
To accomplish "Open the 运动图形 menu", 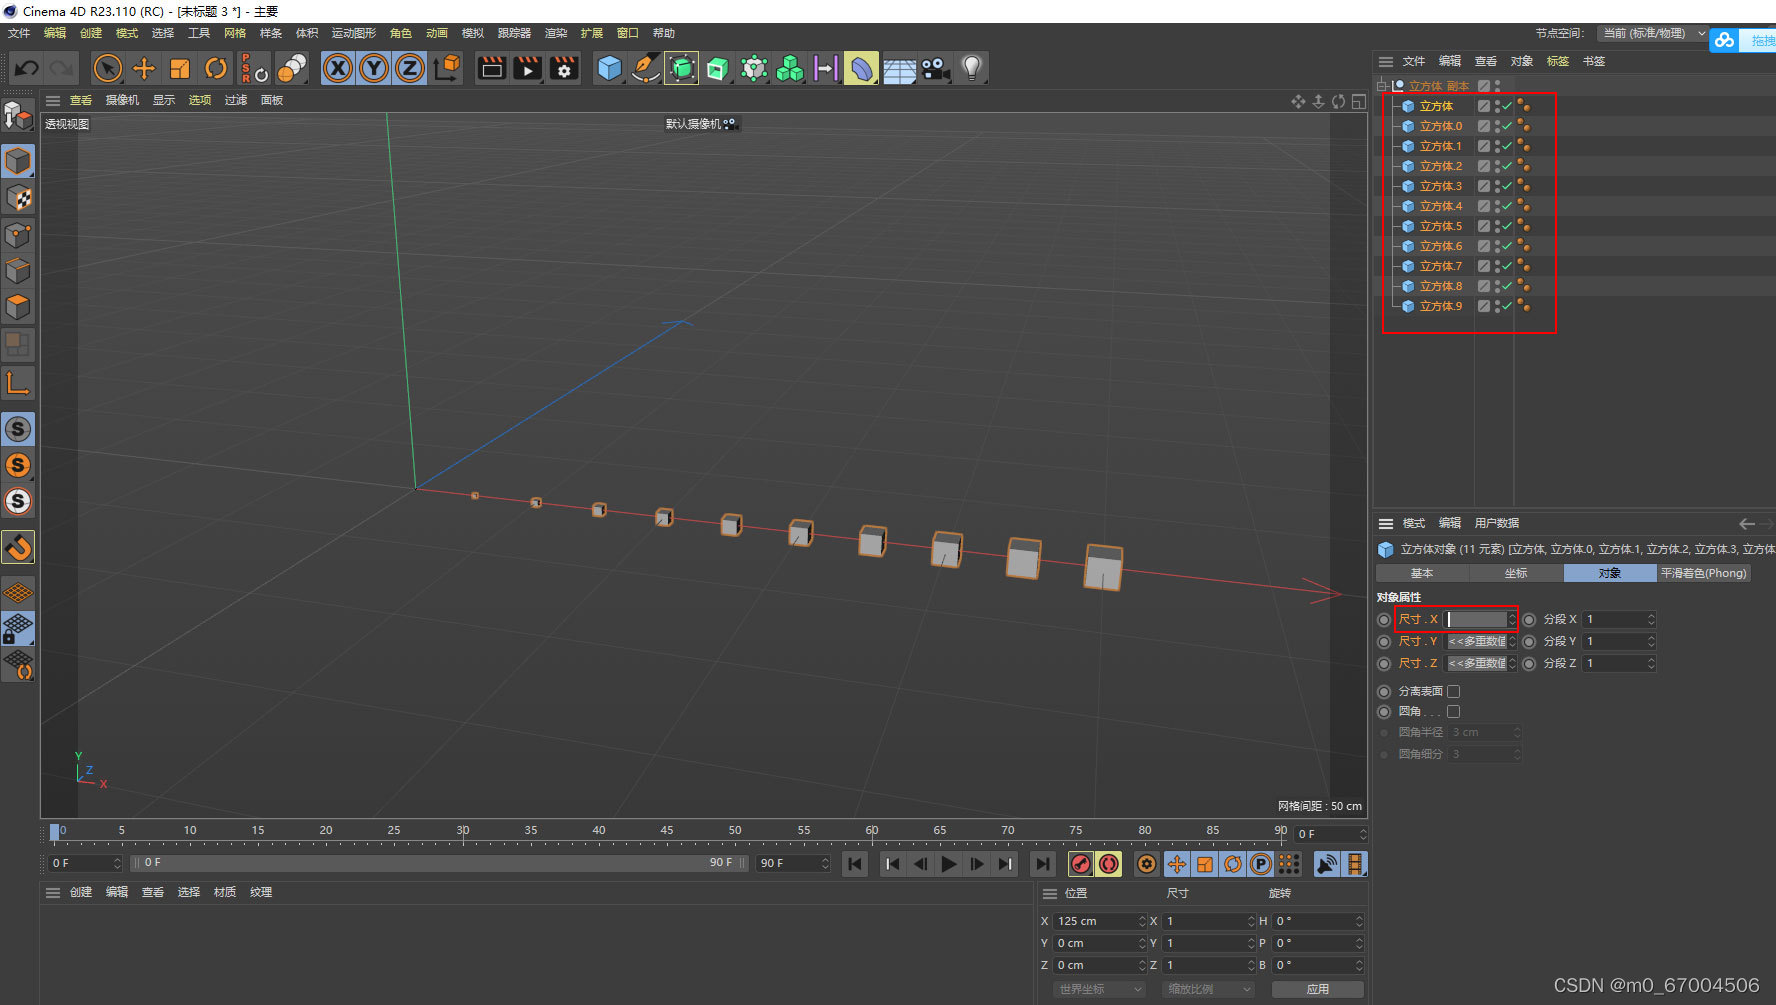I will (354, 33).
